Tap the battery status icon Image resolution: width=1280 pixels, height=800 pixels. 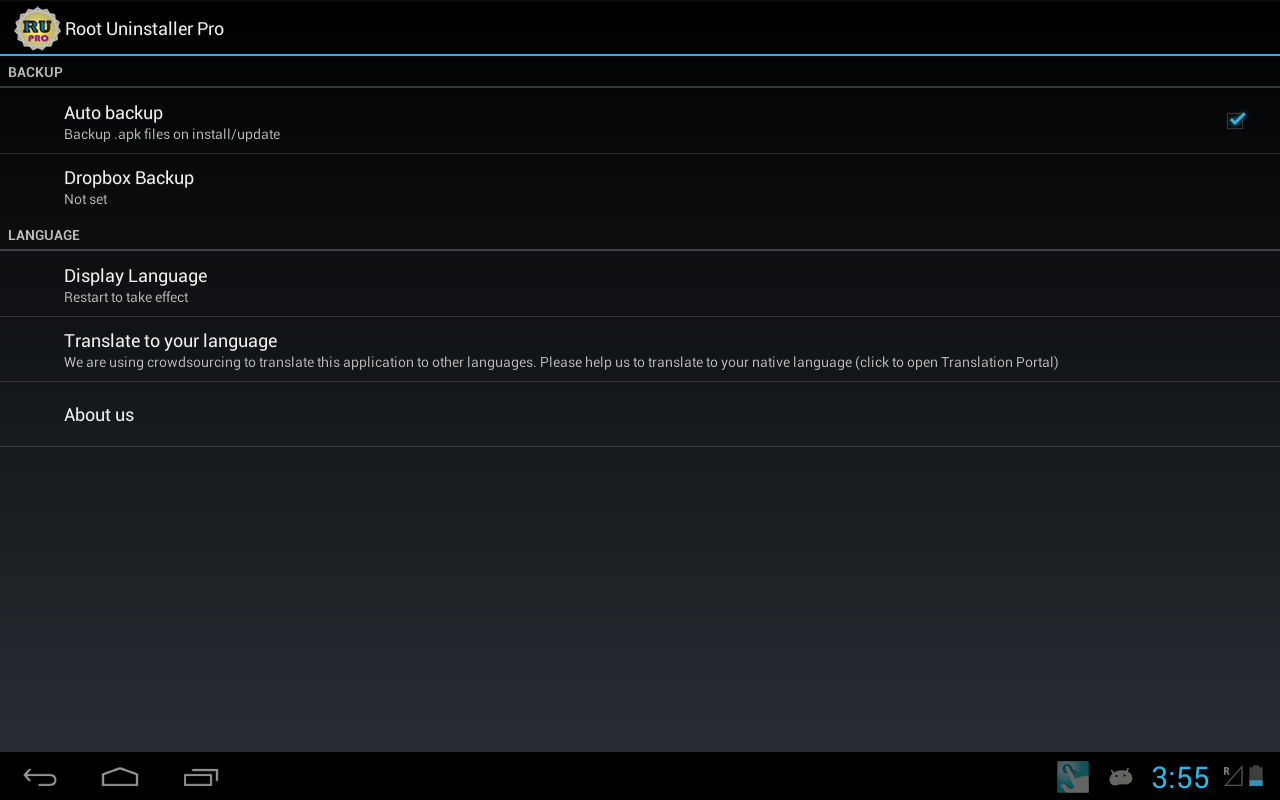tap(1256, 776)
